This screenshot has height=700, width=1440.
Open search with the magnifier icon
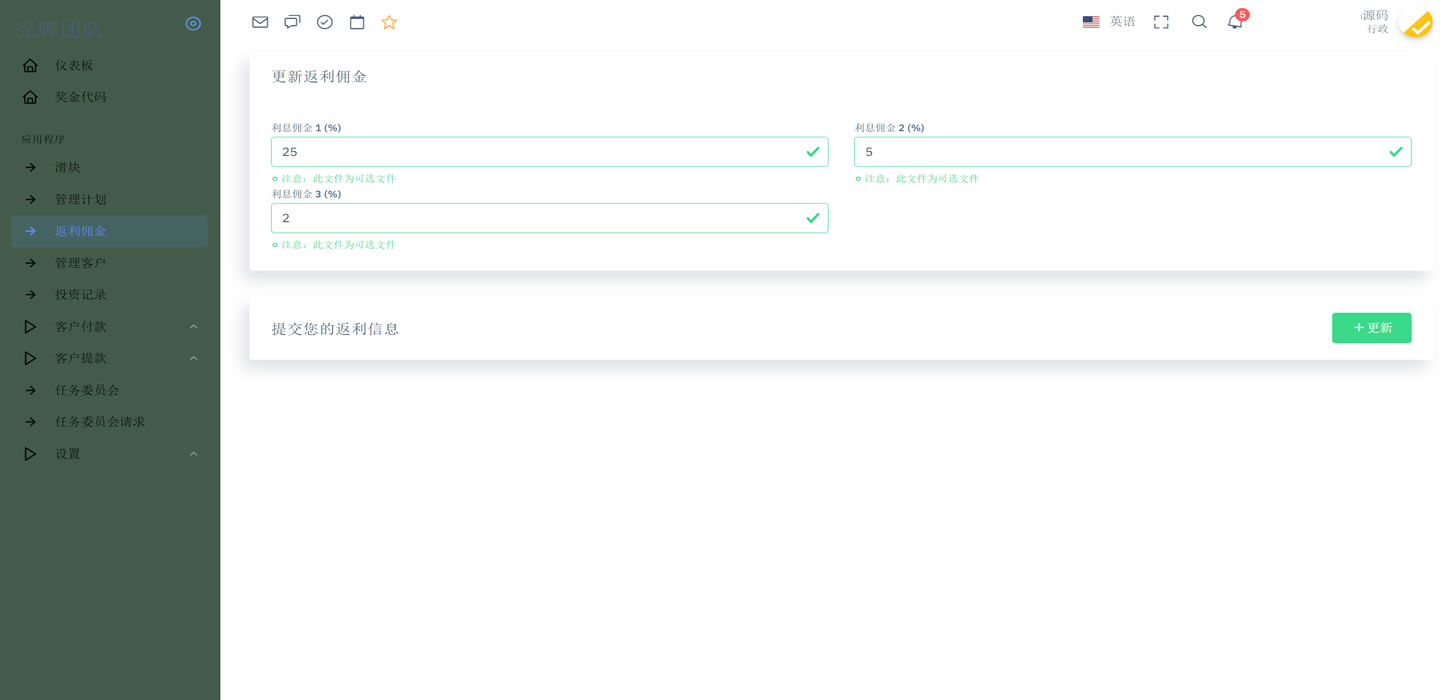(x=1199, y=22)
